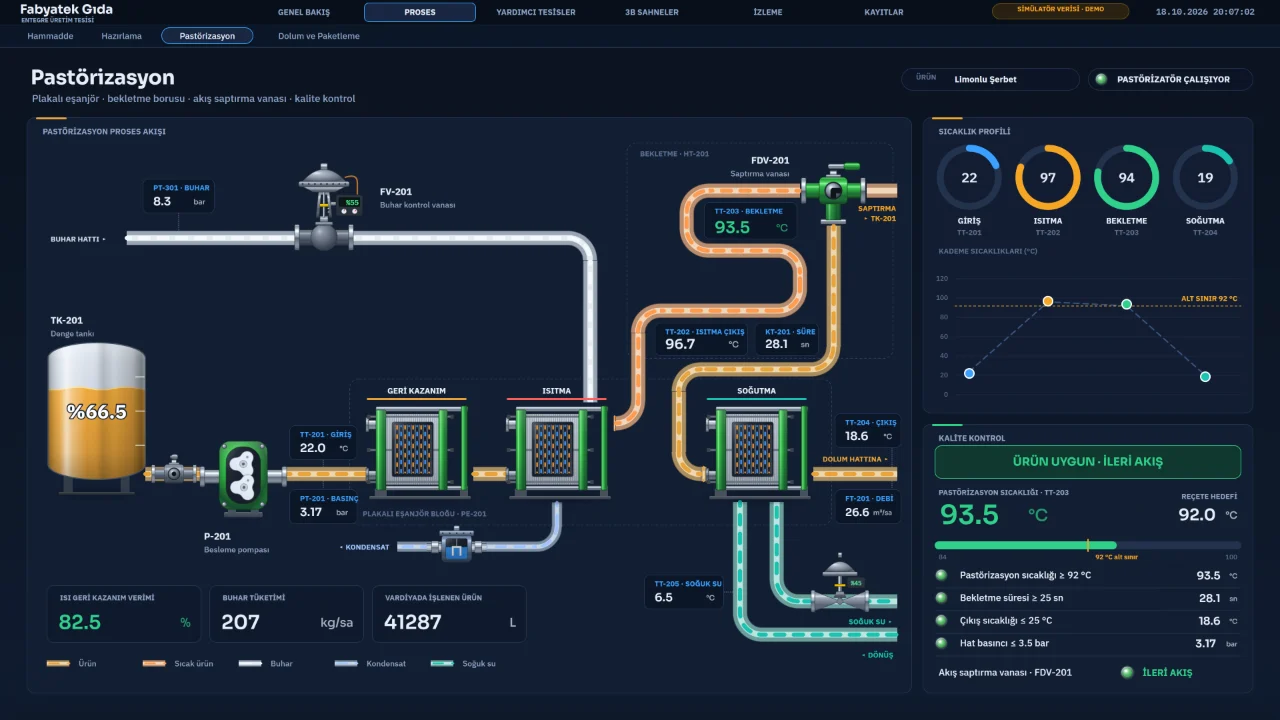Screen dimensions: 1280x720
Task: Click the Bekletme temperature gauge ring
Action: pos(1127,178)
